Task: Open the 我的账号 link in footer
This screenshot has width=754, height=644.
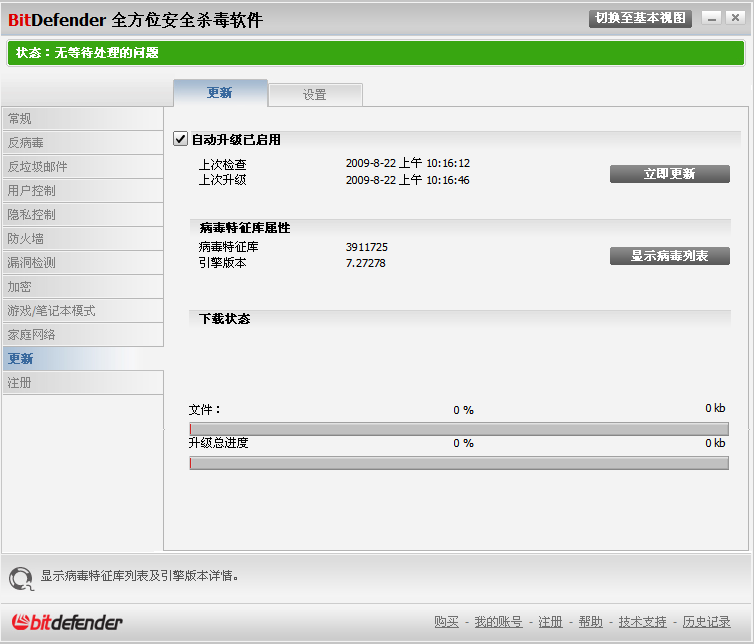Action: tap(498, 622)
